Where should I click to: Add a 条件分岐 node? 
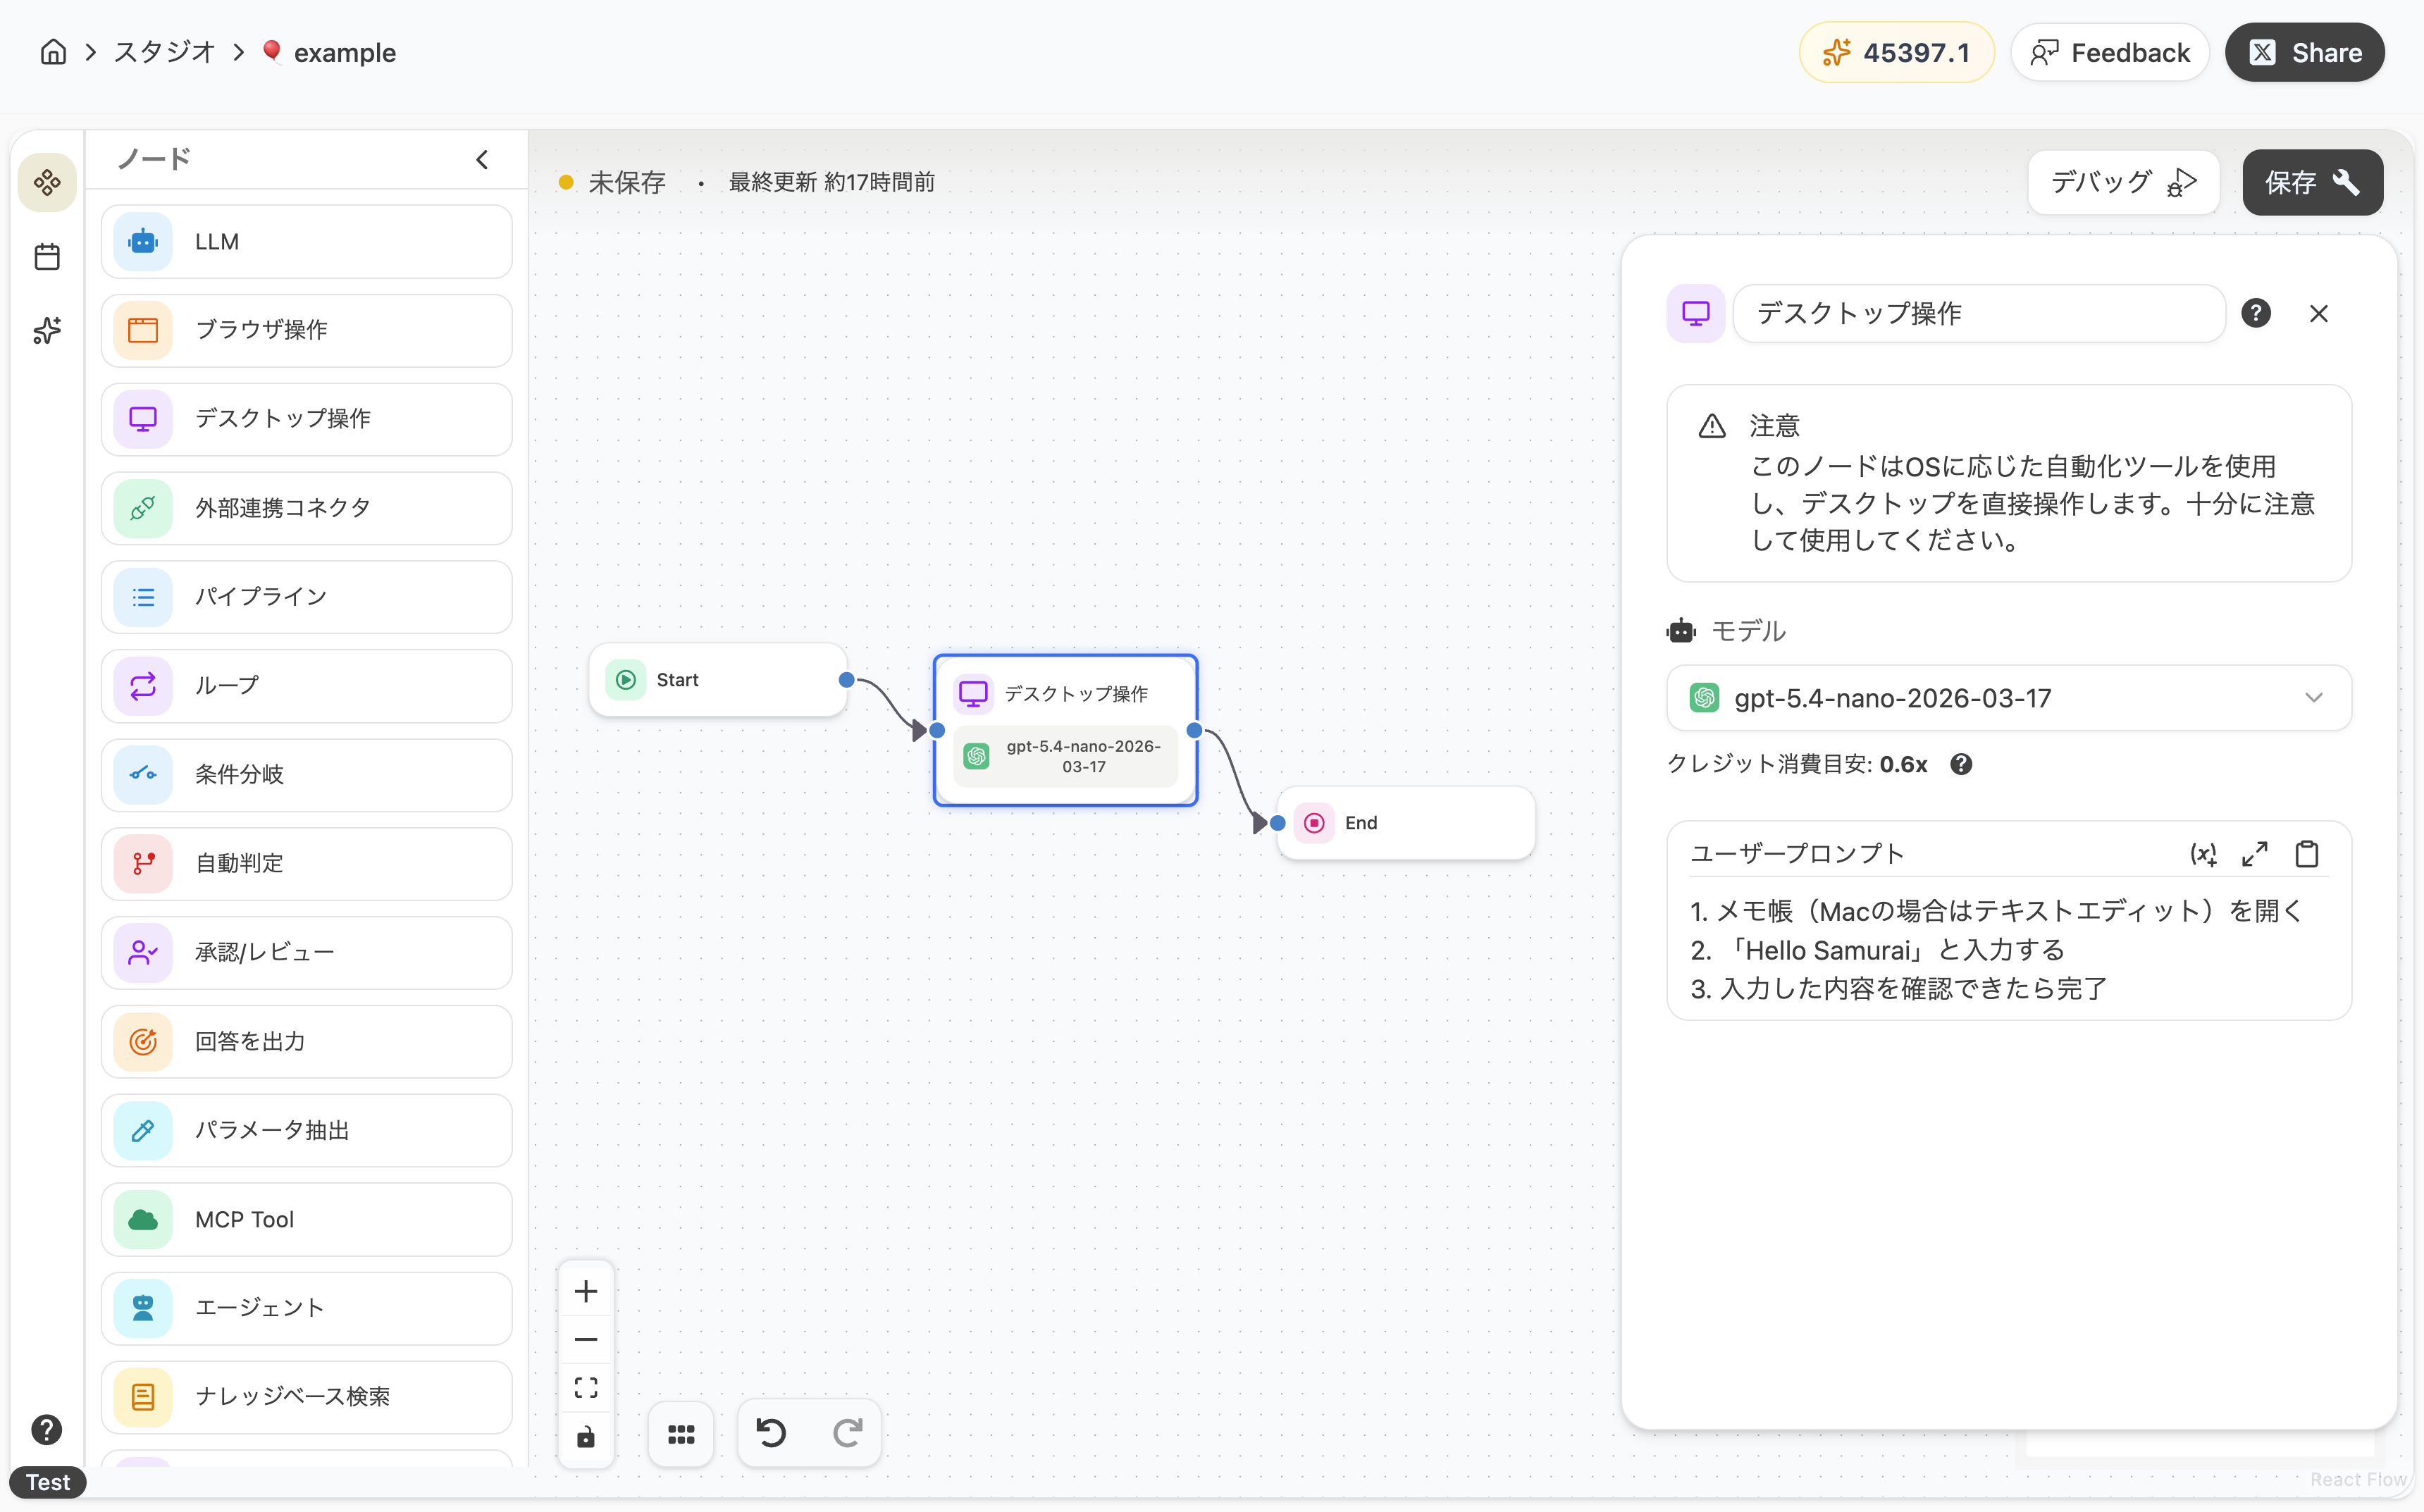click(x=307, y=775)
